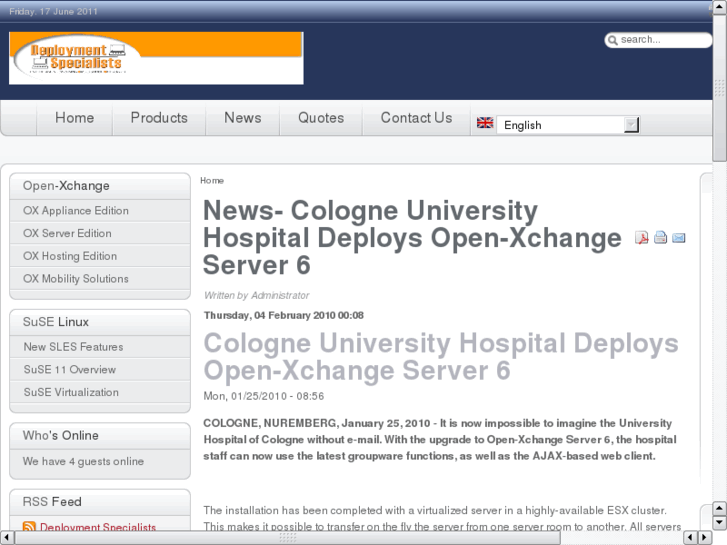
Task: Open the Home menu item
Action: (x=75, y=118)
